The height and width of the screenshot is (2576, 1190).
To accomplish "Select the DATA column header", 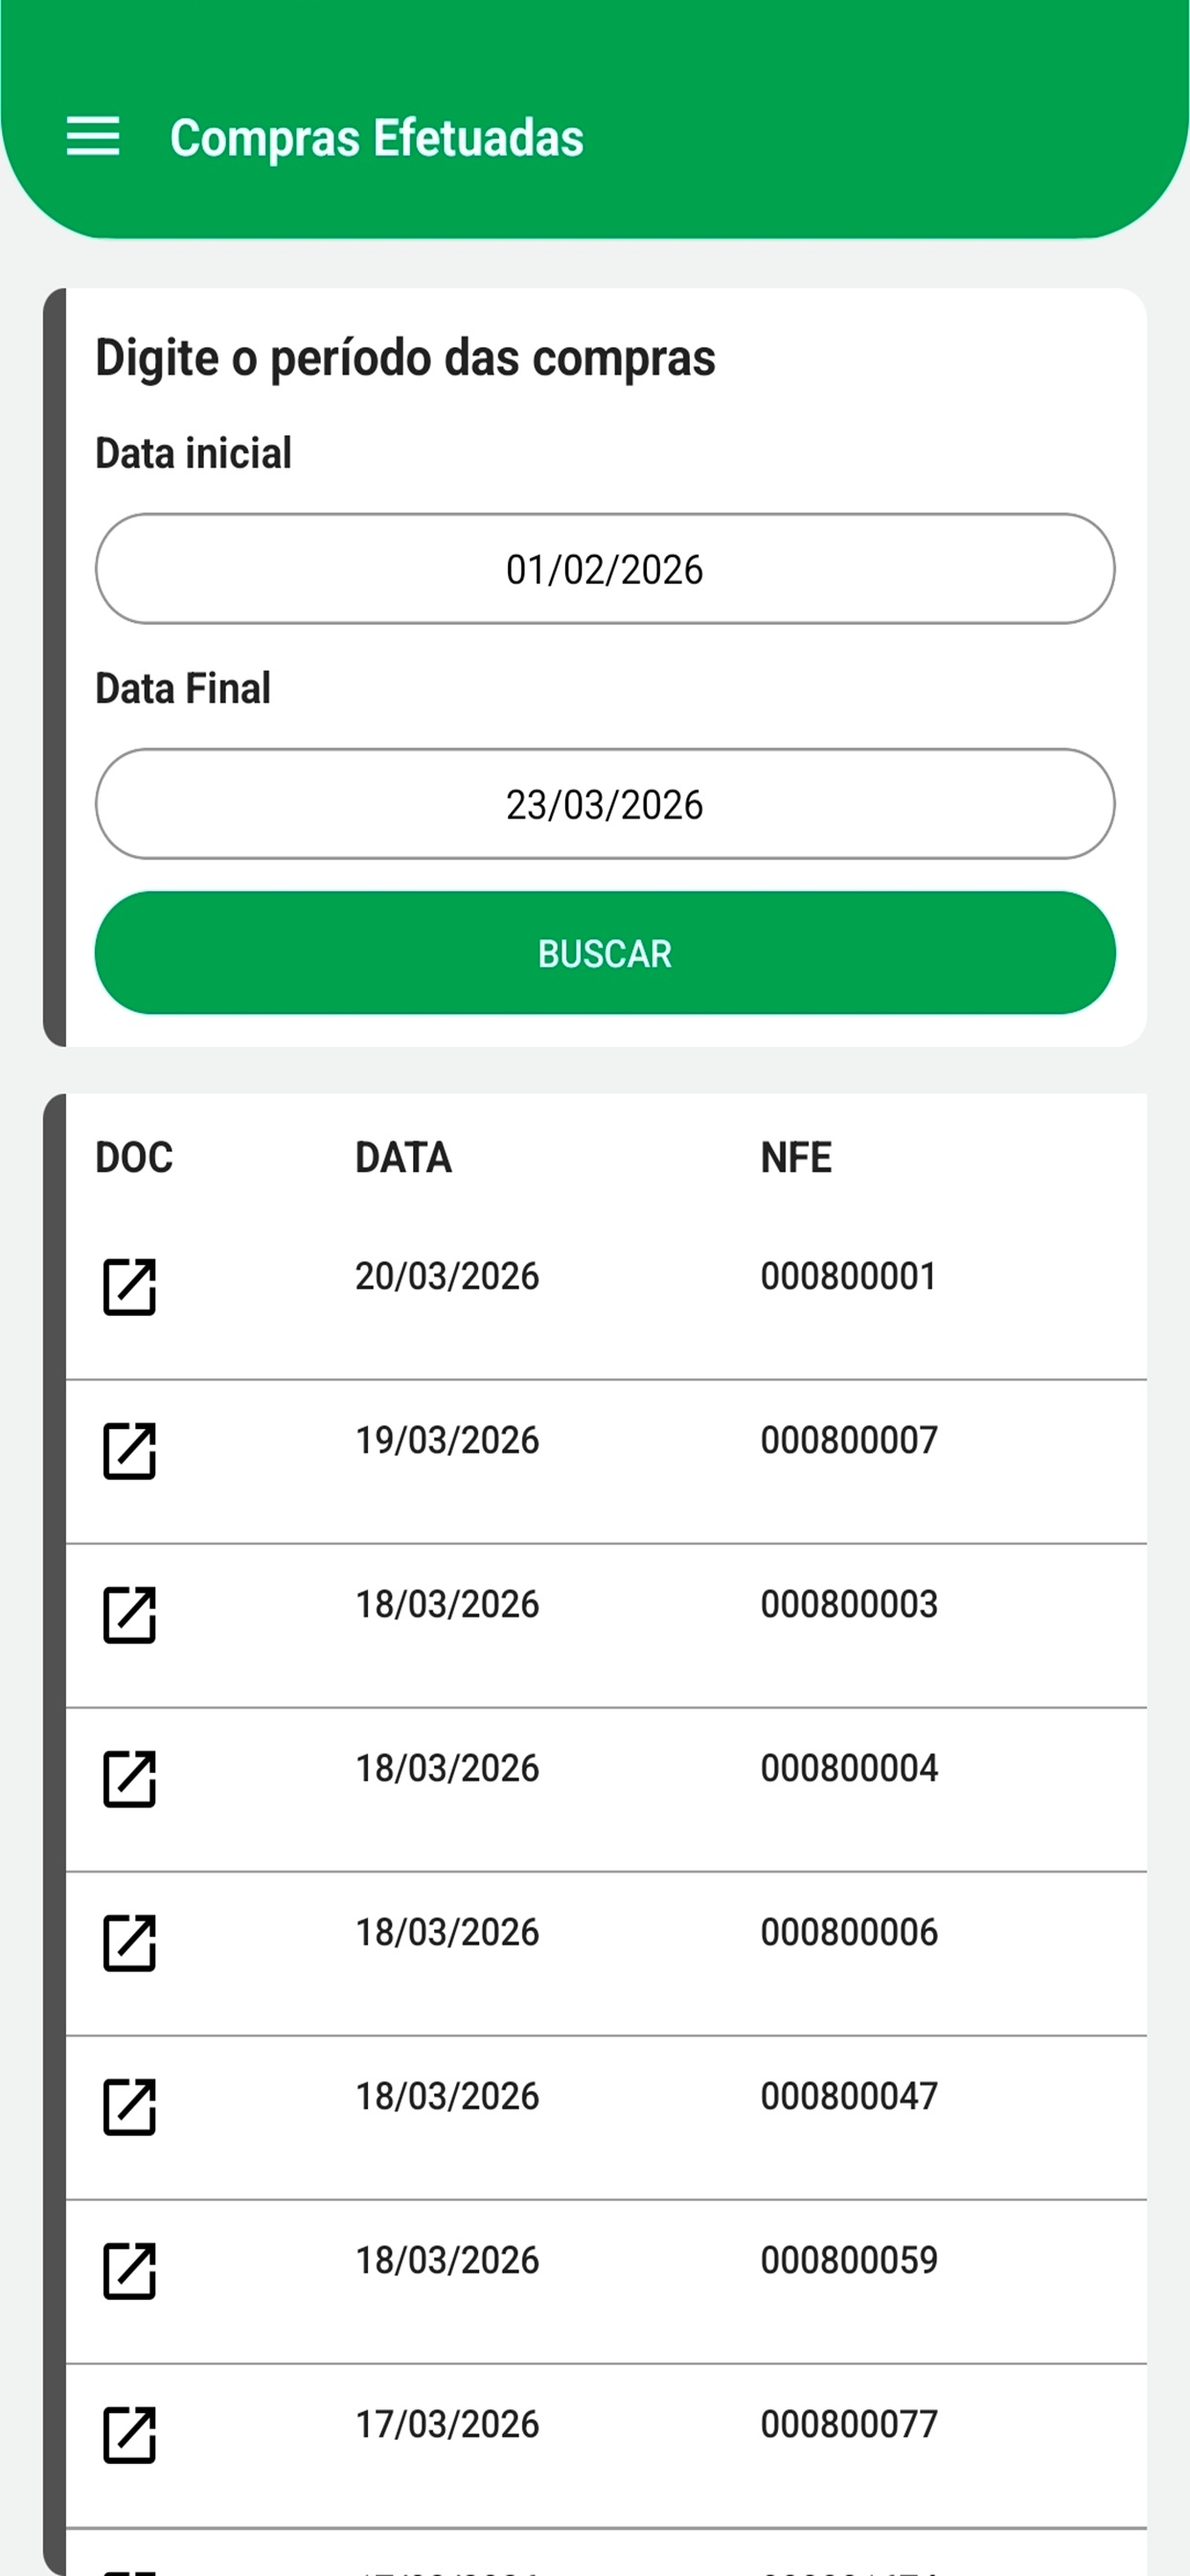I will coord(403,1157).
